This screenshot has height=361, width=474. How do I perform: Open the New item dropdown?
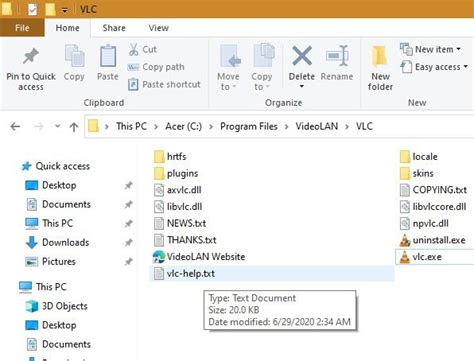431,49
